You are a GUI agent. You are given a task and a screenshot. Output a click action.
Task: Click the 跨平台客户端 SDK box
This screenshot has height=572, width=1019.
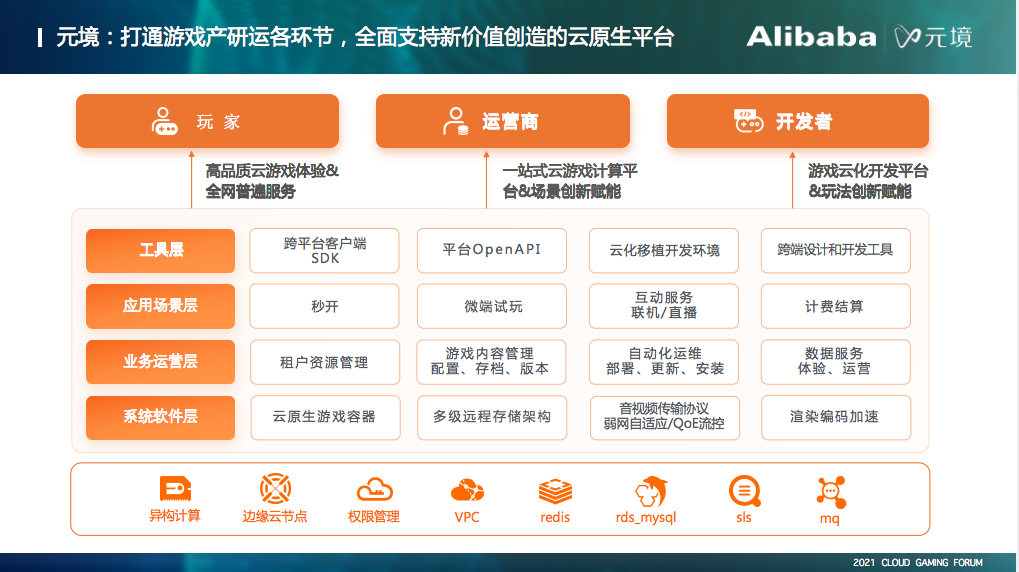tap(324, 250)
